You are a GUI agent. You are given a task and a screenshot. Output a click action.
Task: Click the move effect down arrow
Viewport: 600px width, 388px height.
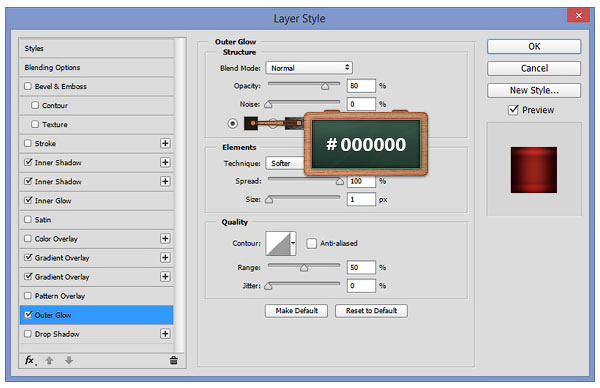[69, 360]
